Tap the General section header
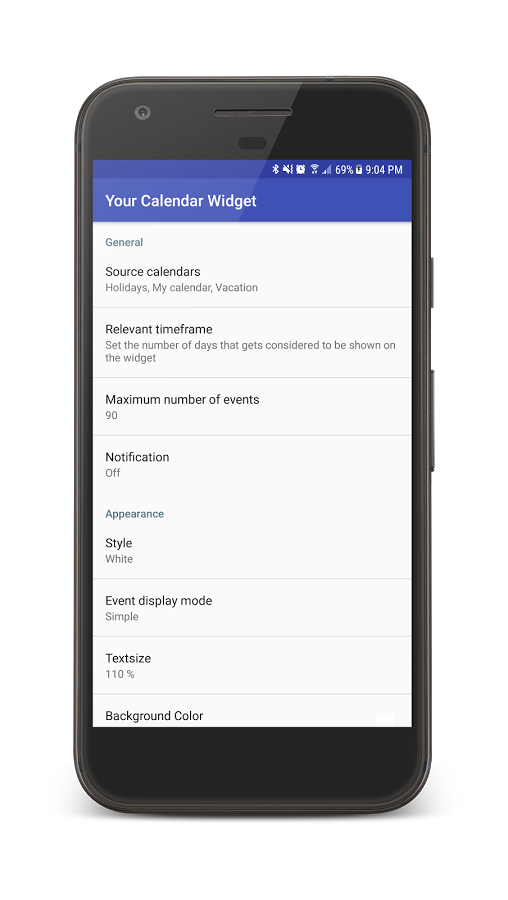This screenshot has width=508, height=900. point(124,242)
